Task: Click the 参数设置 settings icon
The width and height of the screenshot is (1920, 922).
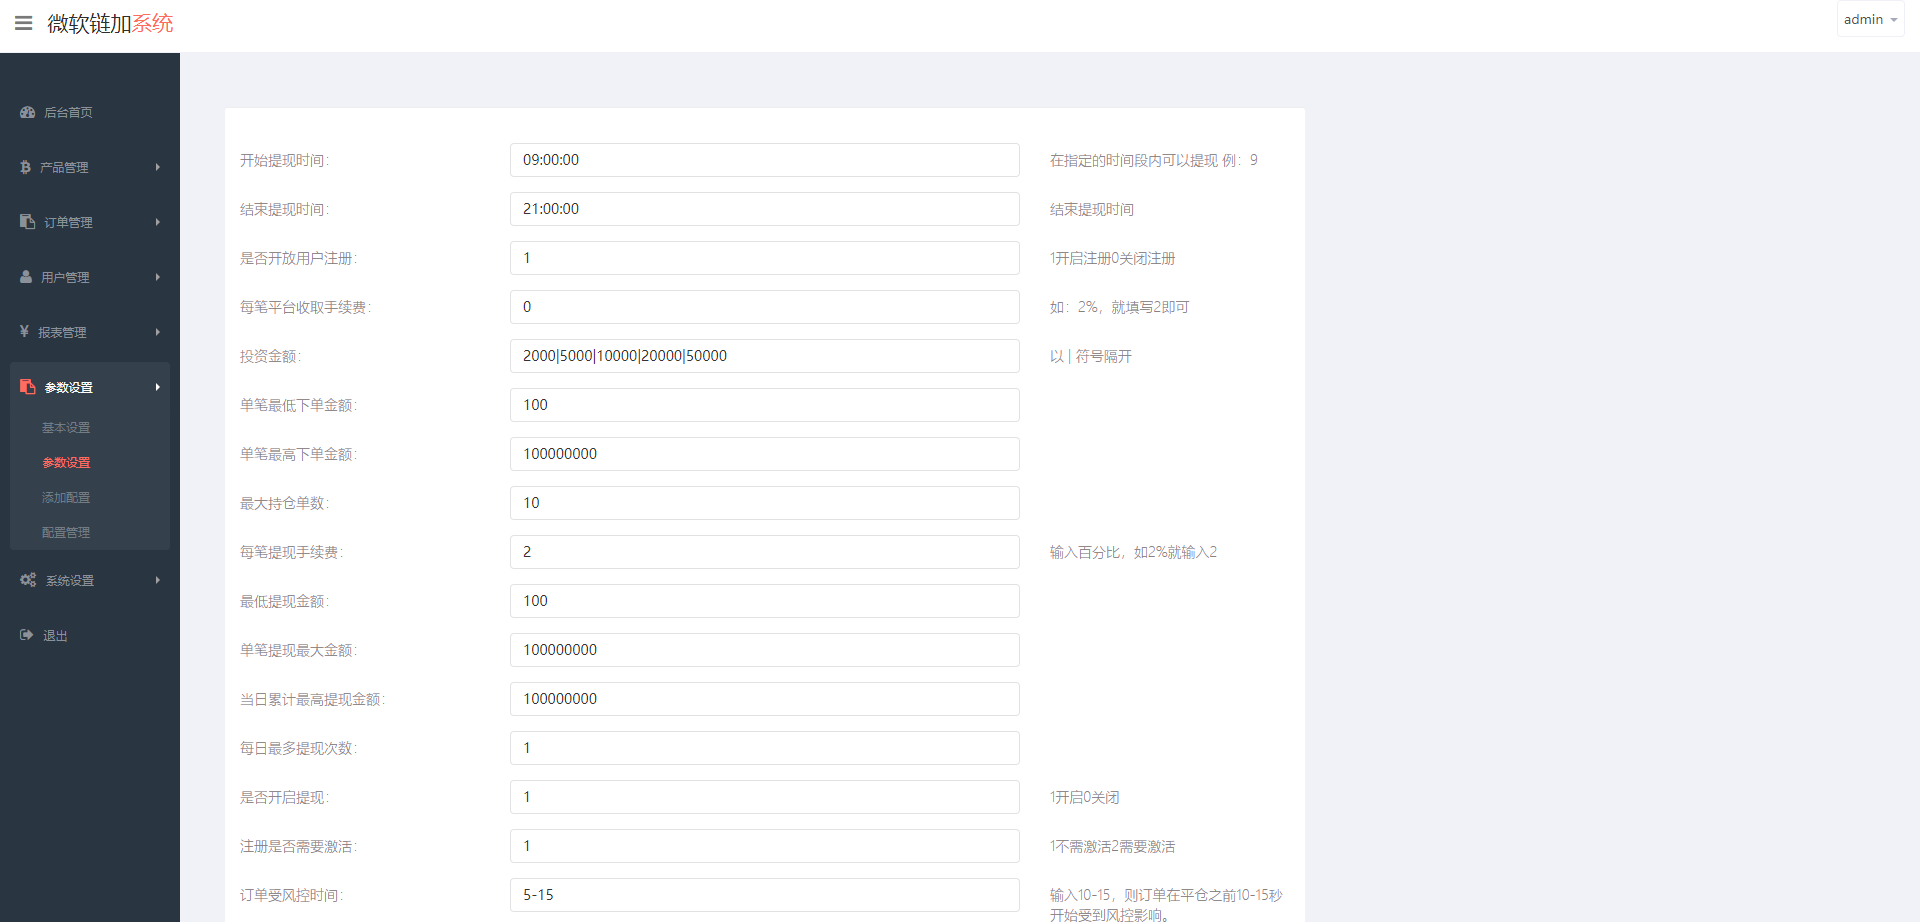Action: 27,387
